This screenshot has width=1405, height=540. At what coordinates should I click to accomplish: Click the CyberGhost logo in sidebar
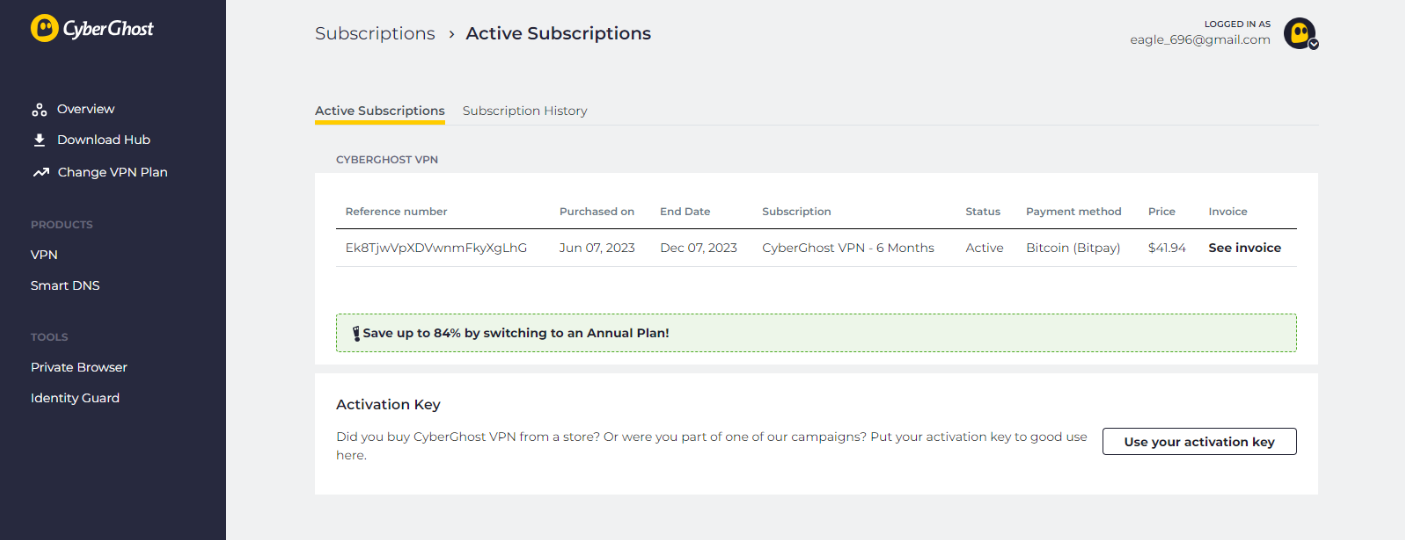[92, 28]
